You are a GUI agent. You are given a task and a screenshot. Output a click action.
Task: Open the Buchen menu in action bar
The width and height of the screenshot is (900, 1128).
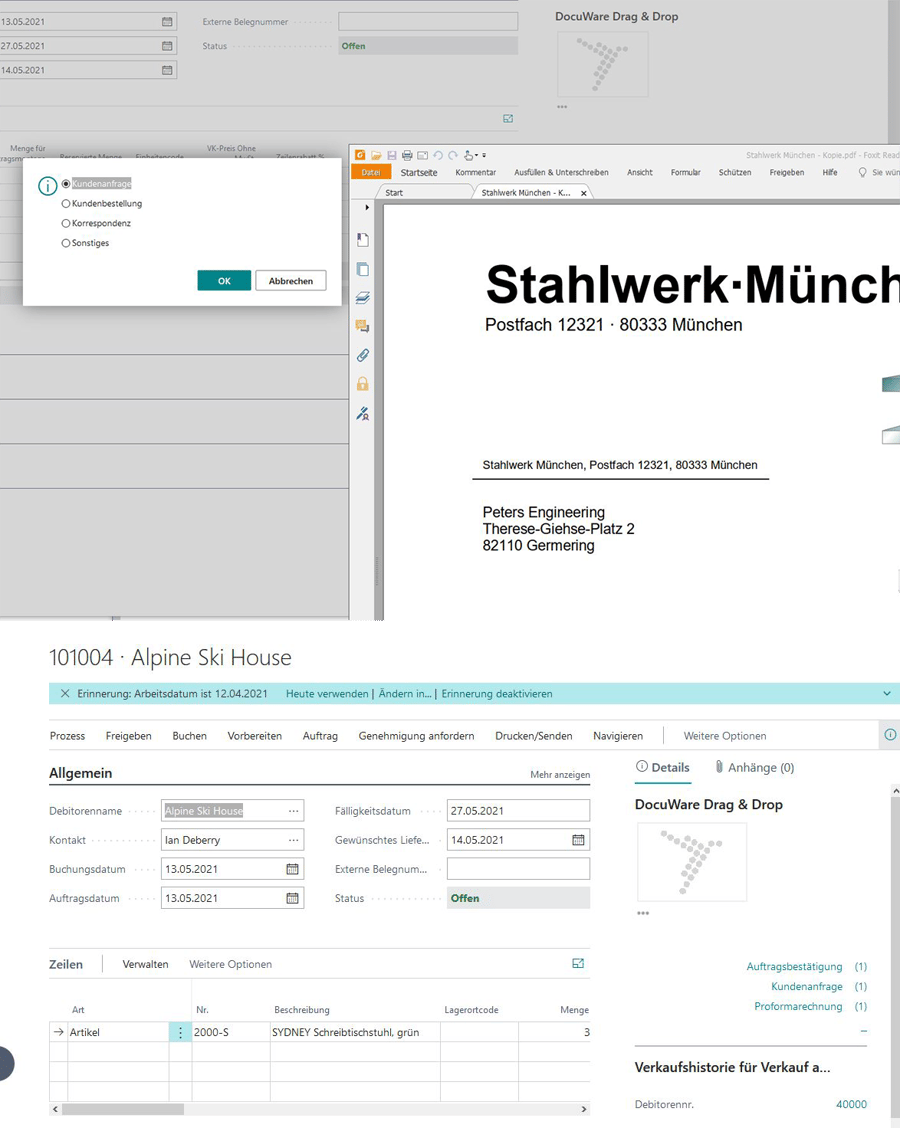tap(189, 736)
